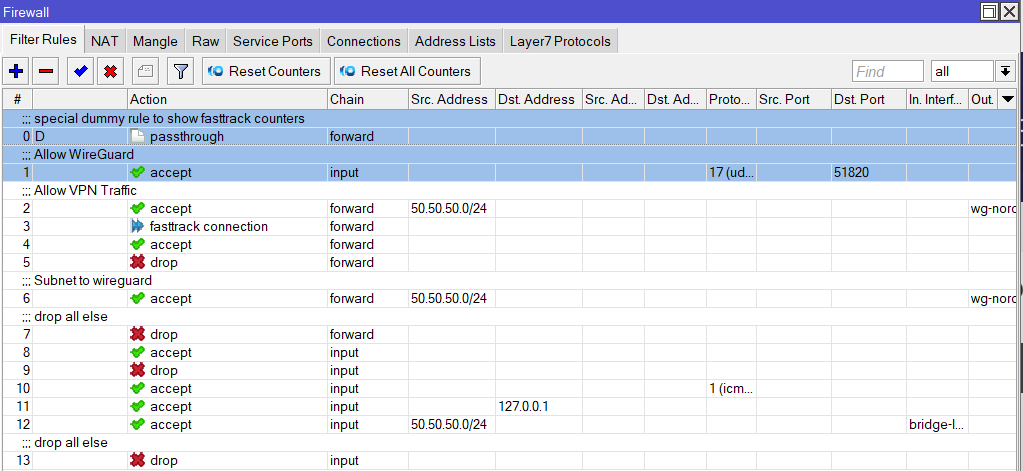Open the Service Ports tab
Image resolution: width=1023 pixels, height=471 pixels.
point(273,41)
